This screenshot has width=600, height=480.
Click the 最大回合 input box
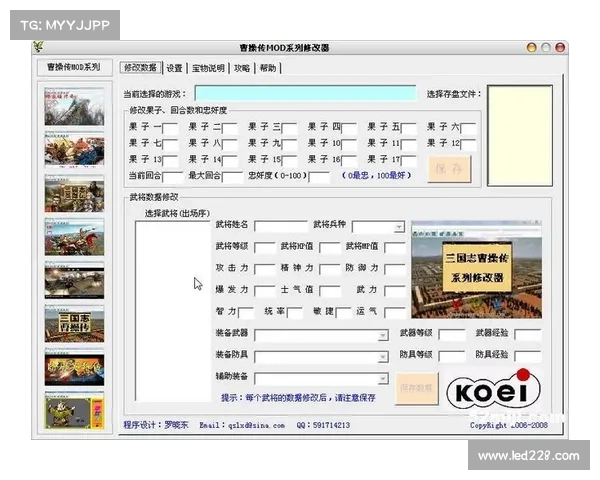pos(232,177)
